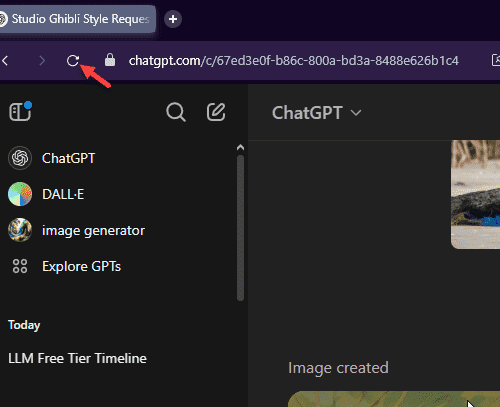Viewport: 500px width, 407px height.
Task: Open the generated image below Image created
Action: 394,399
